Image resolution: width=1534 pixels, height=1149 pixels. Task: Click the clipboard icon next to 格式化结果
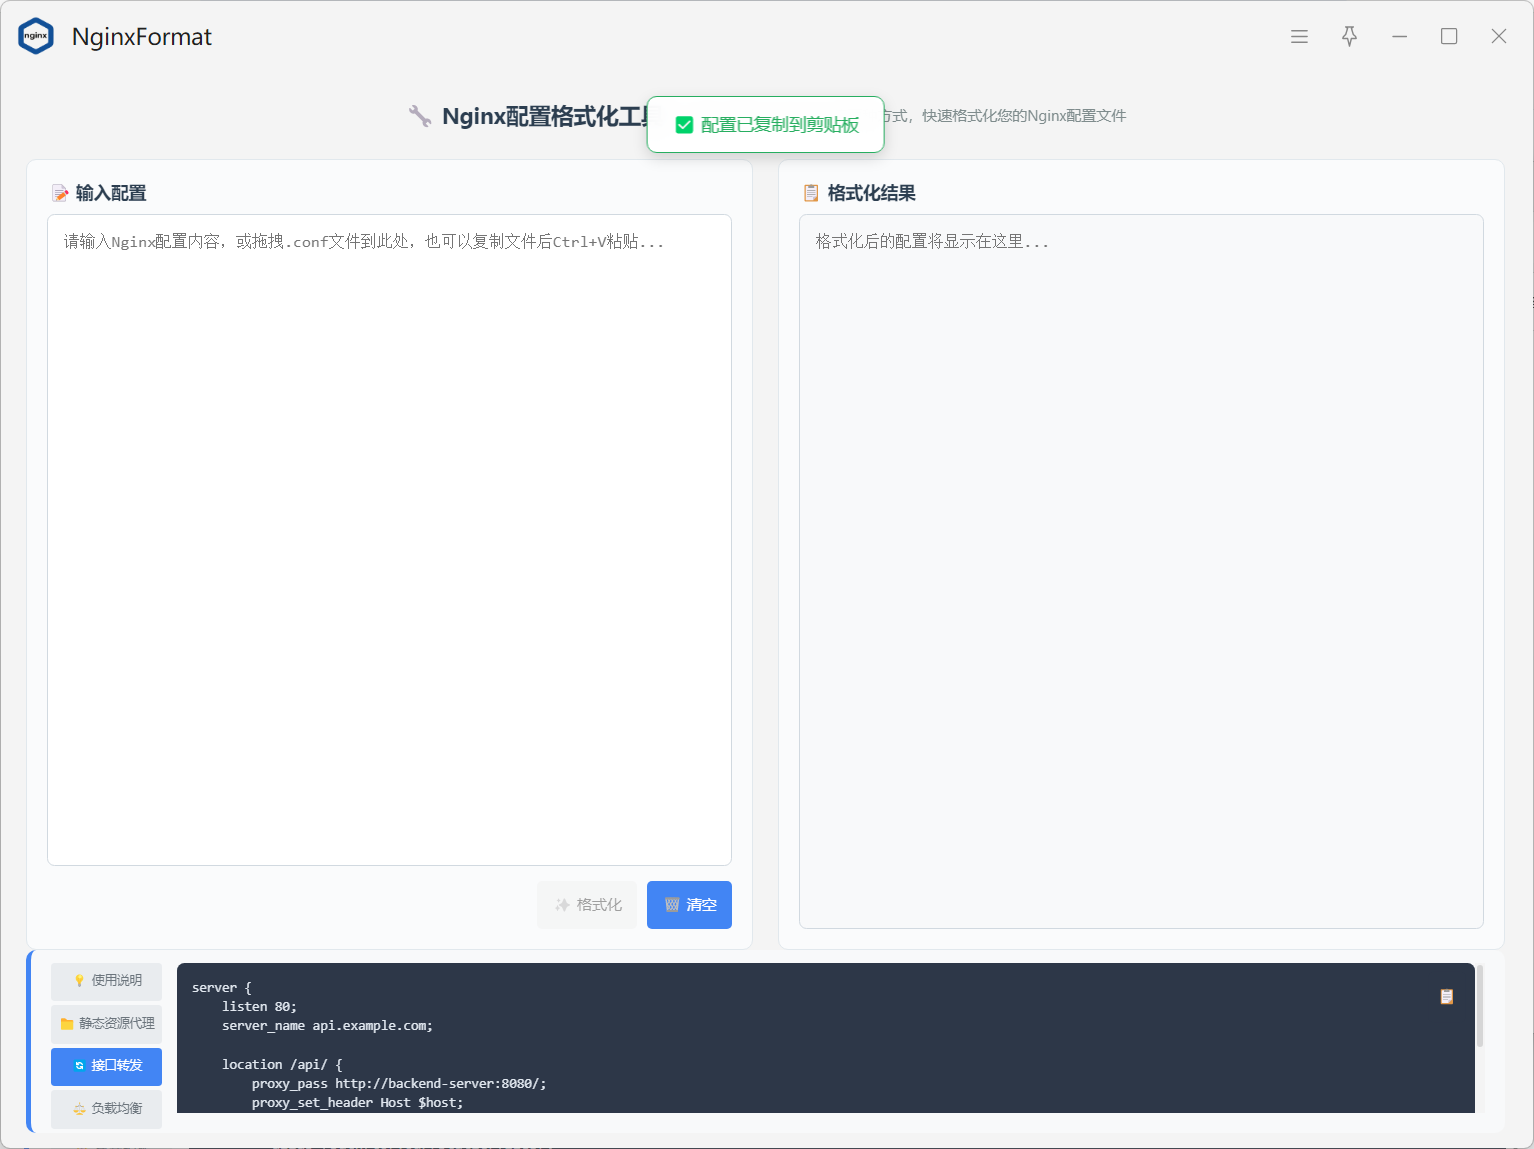pos(811,193)
